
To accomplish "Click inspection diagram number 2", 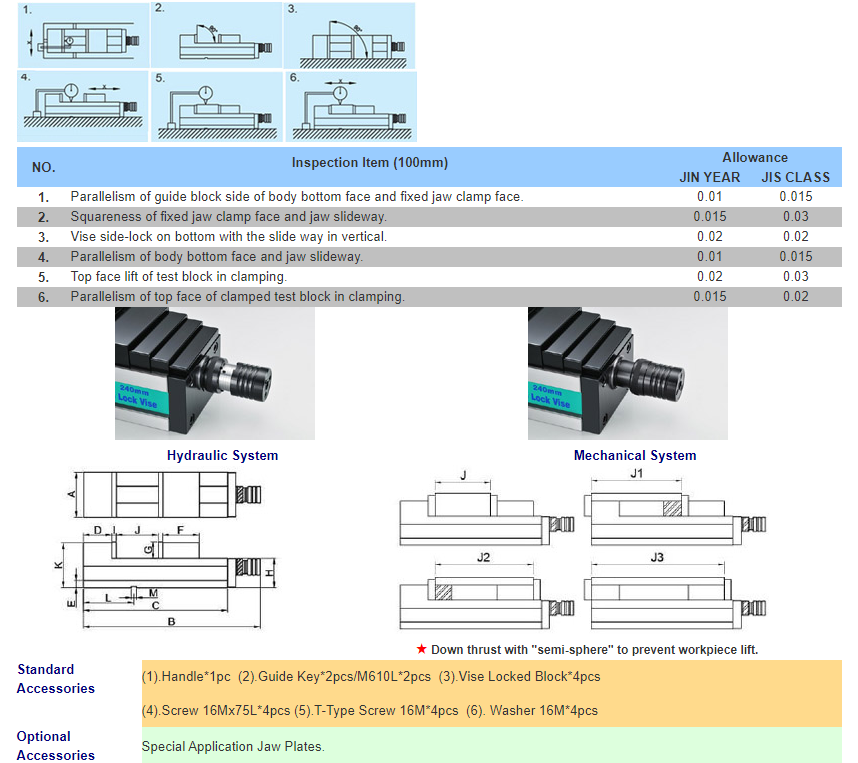I will coord(217,35).
